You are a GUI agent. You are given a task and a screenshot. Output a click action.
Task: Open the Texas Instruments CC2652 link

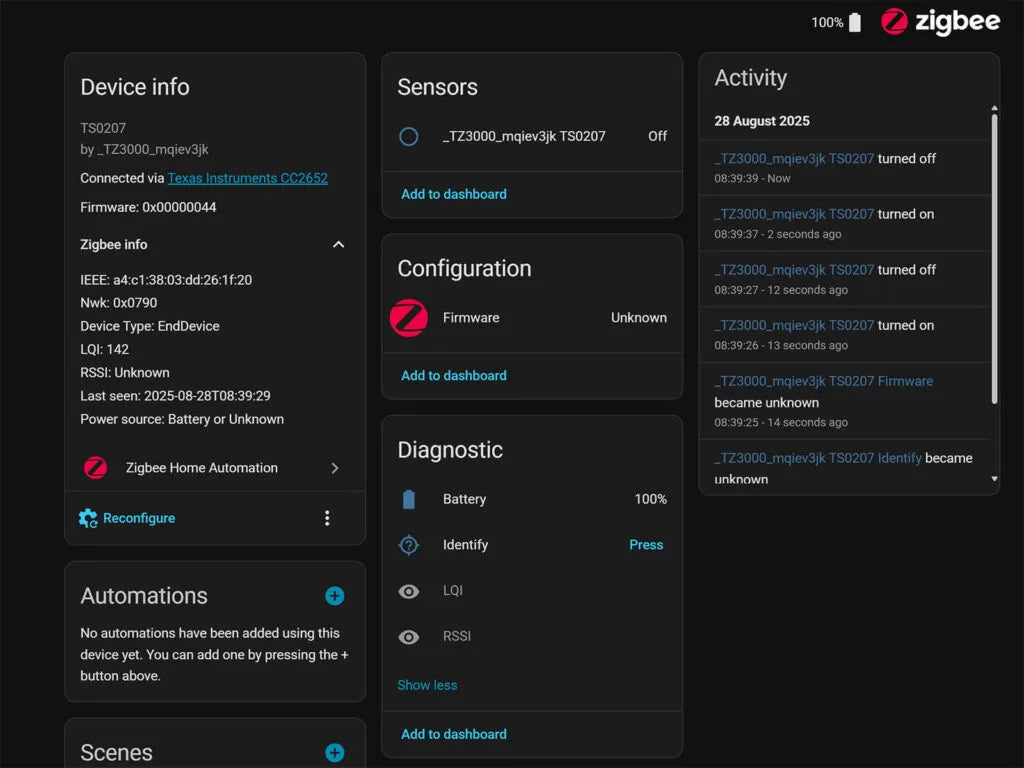click(247, 178)
